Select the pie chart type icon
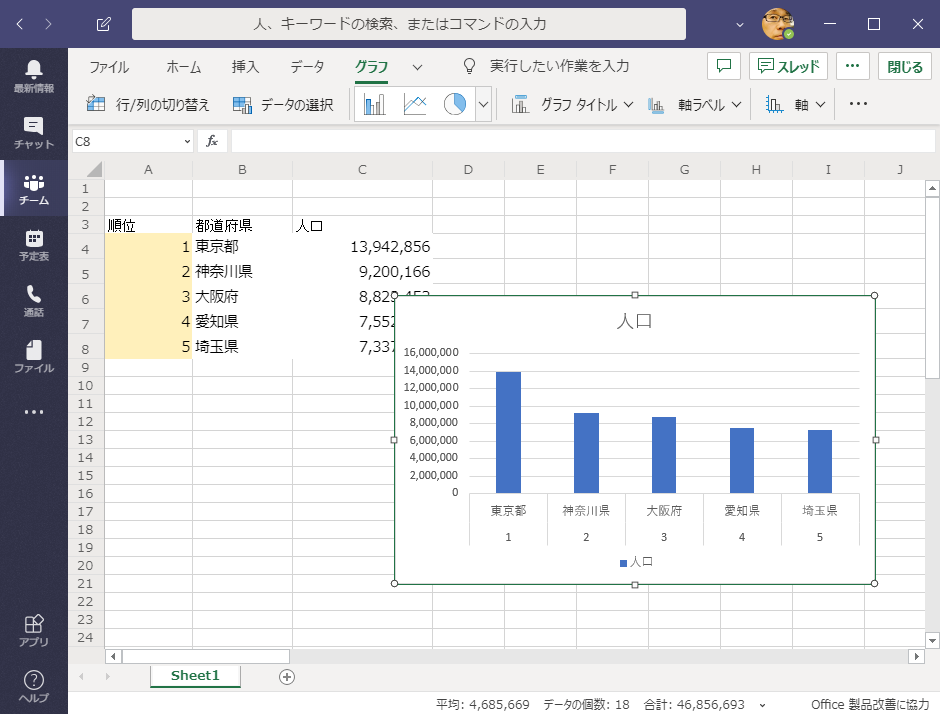Viewport: 941px width, 719px height. (455, 104)
